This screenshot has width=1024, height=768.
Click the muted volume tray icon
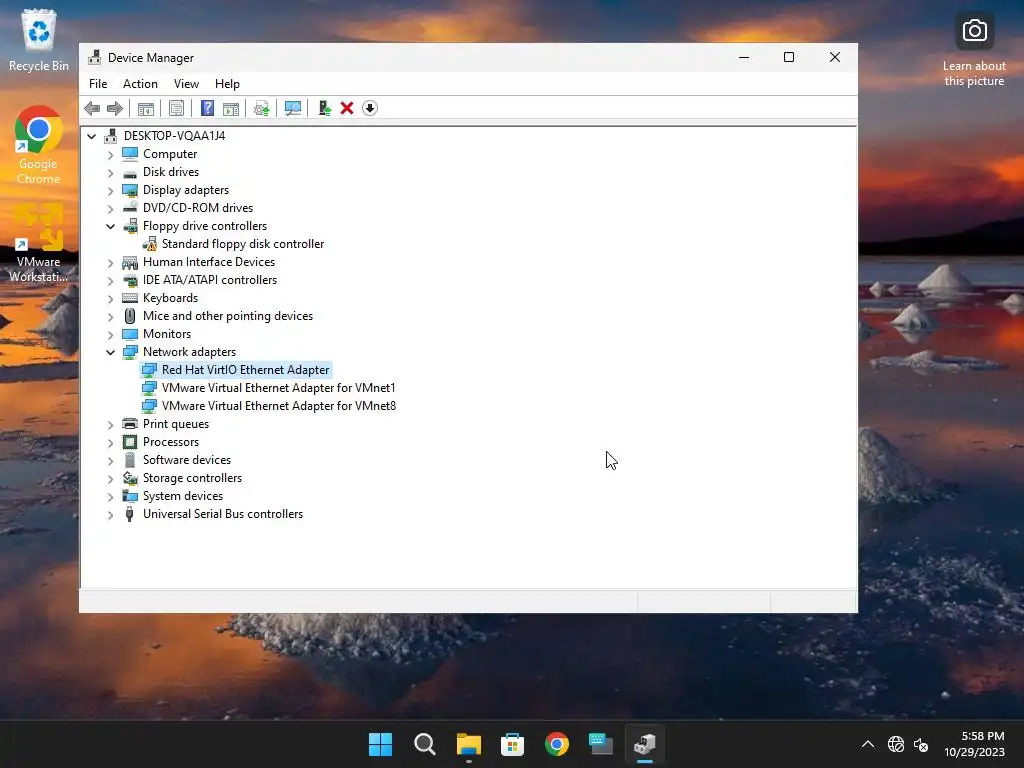tap(921, 744)
